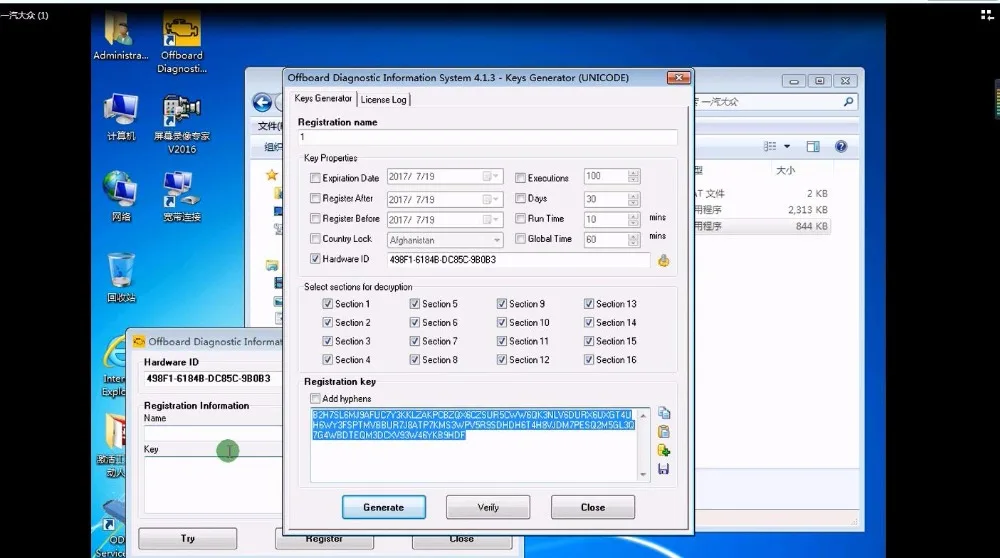Click Executions value spinner

coord(633,176)
